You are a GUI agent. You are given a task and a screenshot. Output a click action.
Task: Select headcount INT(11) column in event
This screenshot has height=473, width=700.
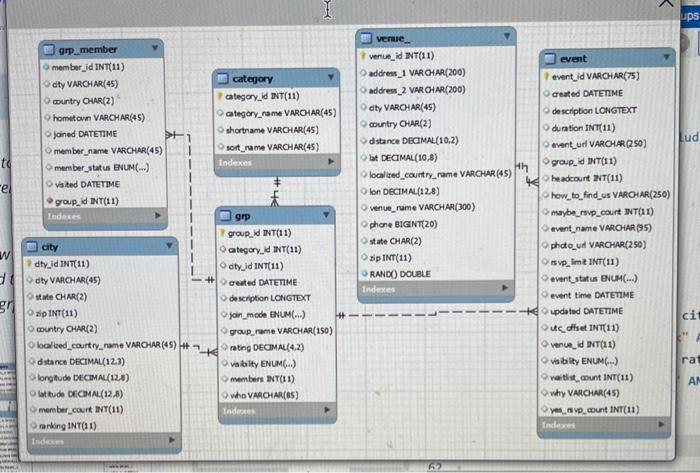[586, 178]
